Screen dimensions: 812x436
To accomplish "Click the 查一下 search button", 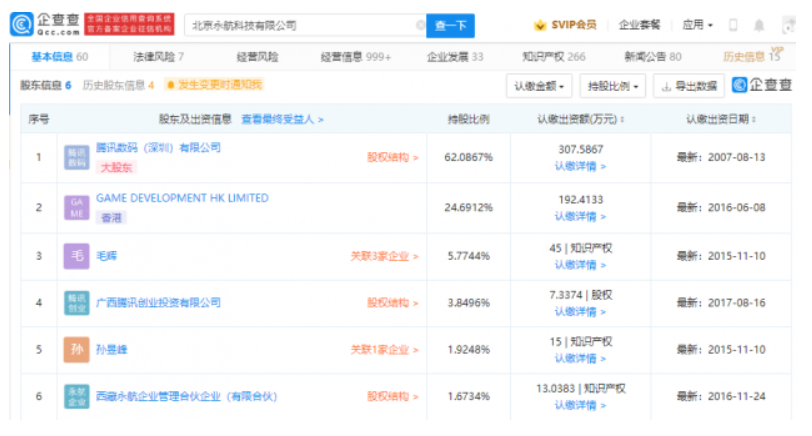I will pos(450,25).
